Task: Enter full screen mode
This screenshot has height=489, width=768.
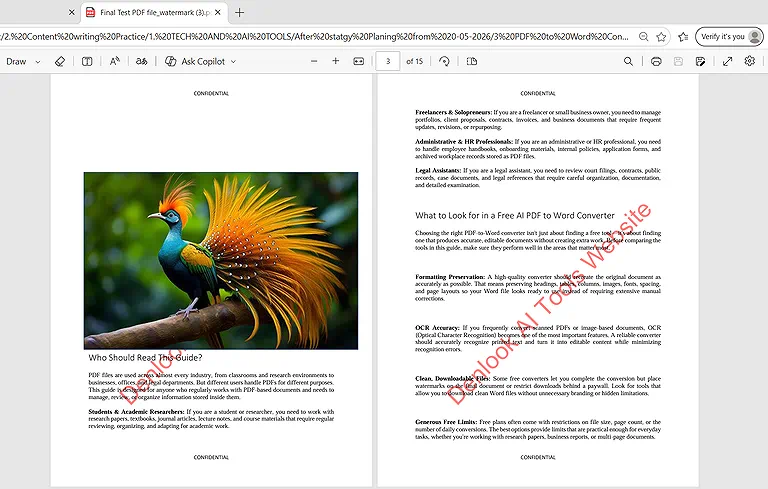Action: 727,61
